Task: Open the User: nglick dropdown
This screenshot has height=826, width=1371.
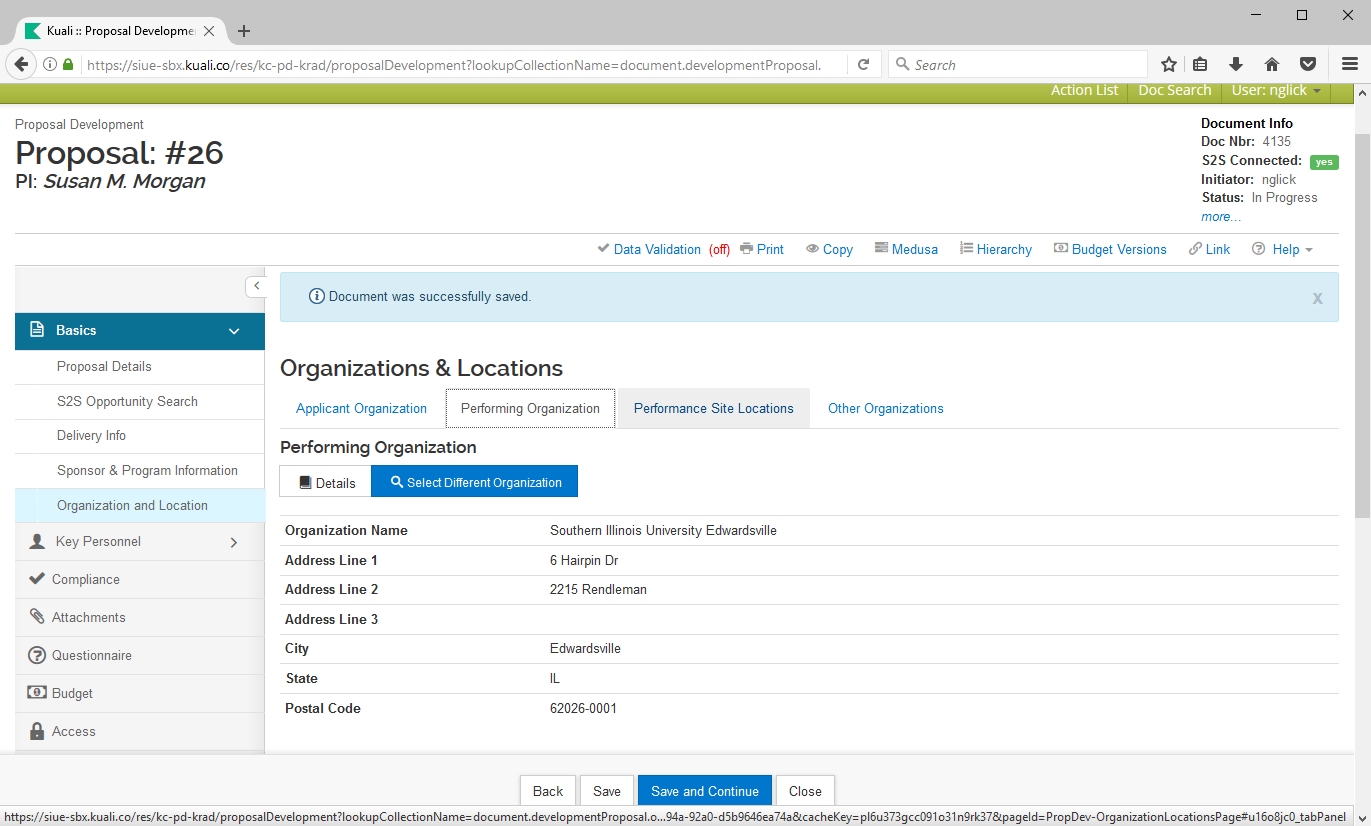Action: pyautogui.click(x=1276, y=90)
